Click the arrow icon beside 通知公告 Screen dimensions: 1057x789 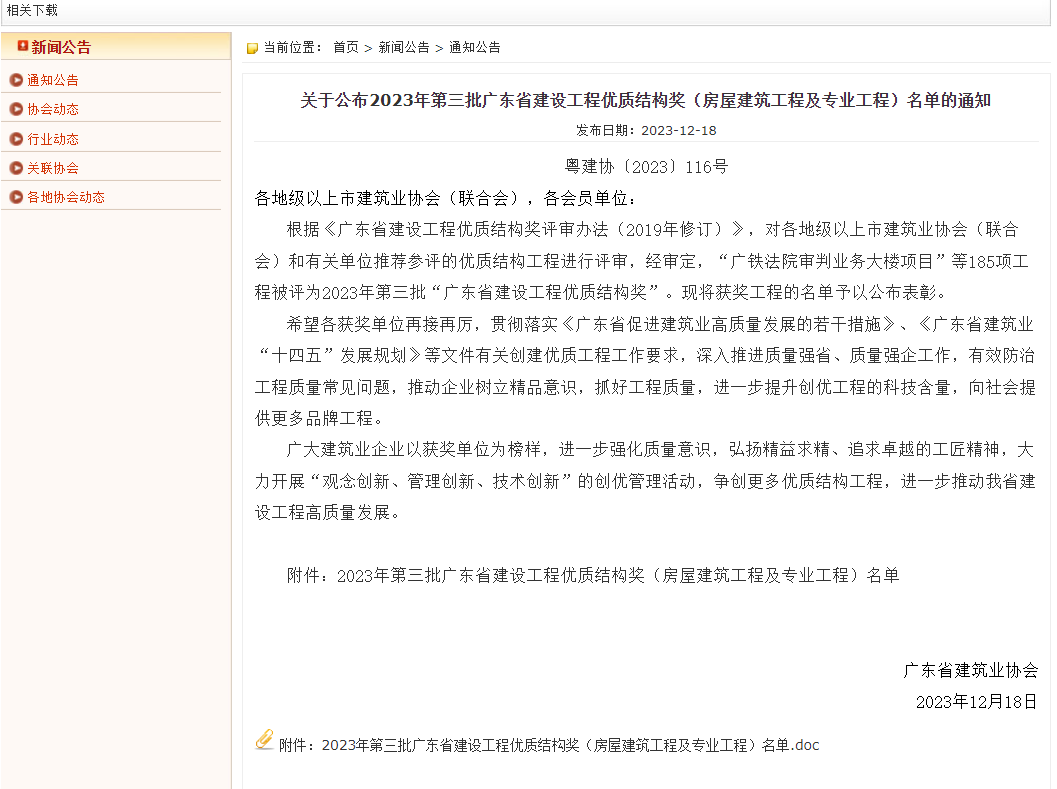[16, 80]
